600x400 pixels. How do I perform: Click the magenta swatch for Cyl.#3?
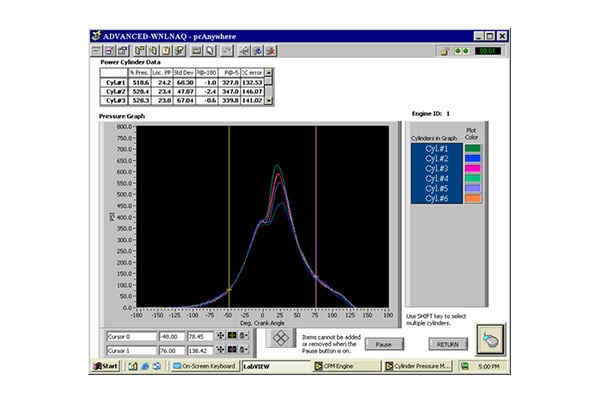(473, 168)
